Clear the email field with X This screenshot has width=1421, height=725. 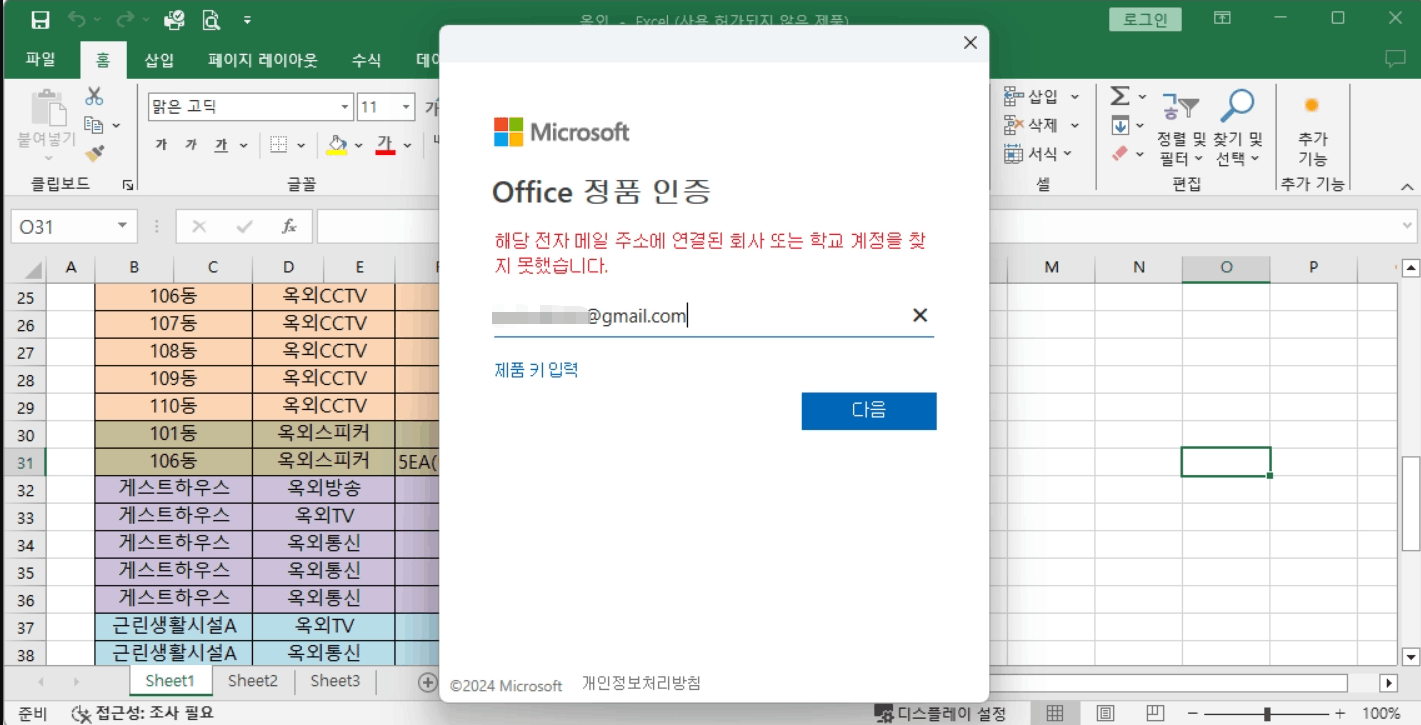point(920,316)
